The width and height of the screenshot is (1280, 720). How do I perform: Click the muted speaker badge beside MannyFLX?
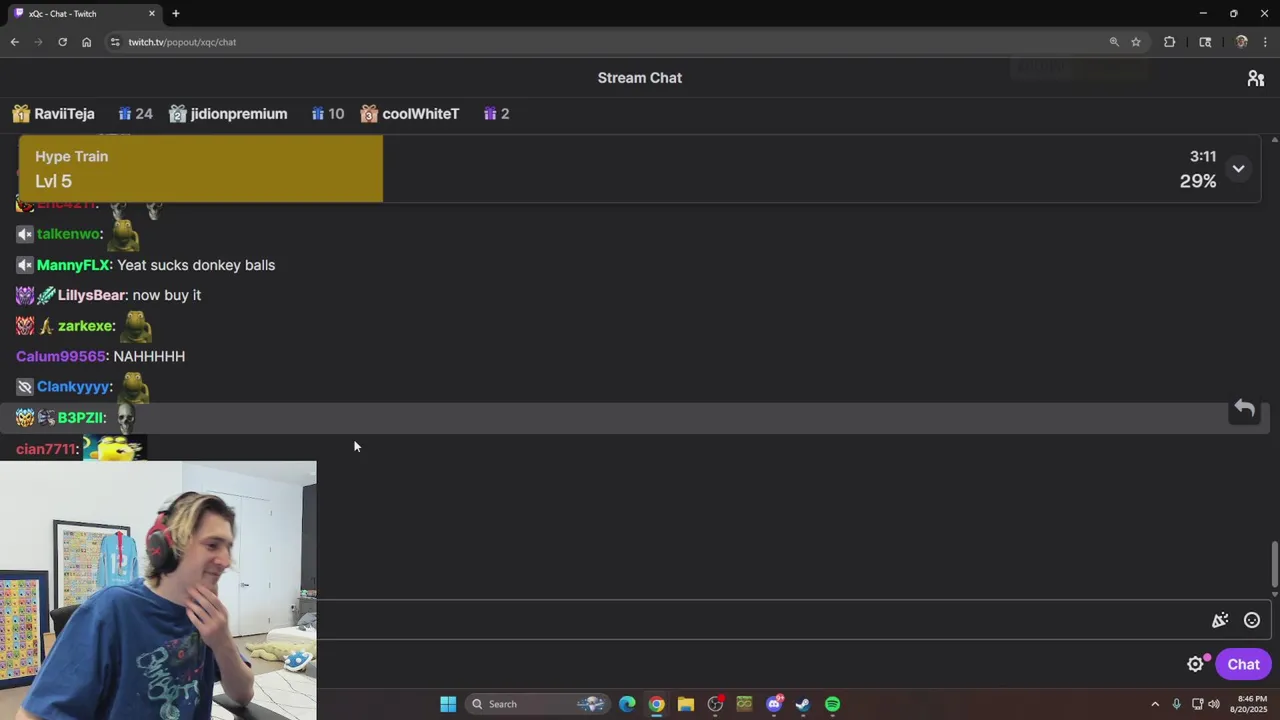(25, 265)
